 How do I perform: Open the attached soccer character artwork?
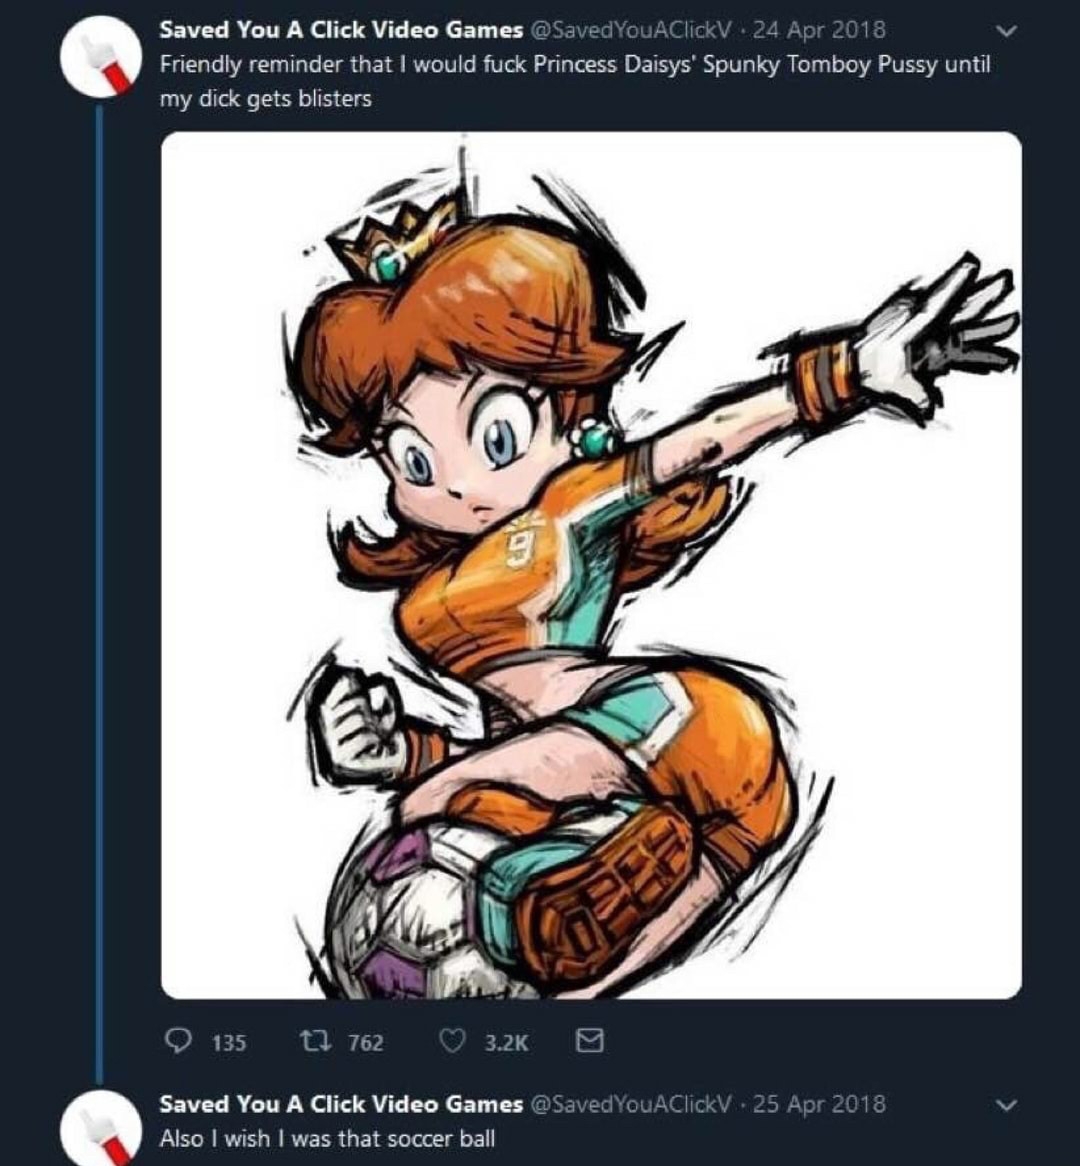point(591,565)
